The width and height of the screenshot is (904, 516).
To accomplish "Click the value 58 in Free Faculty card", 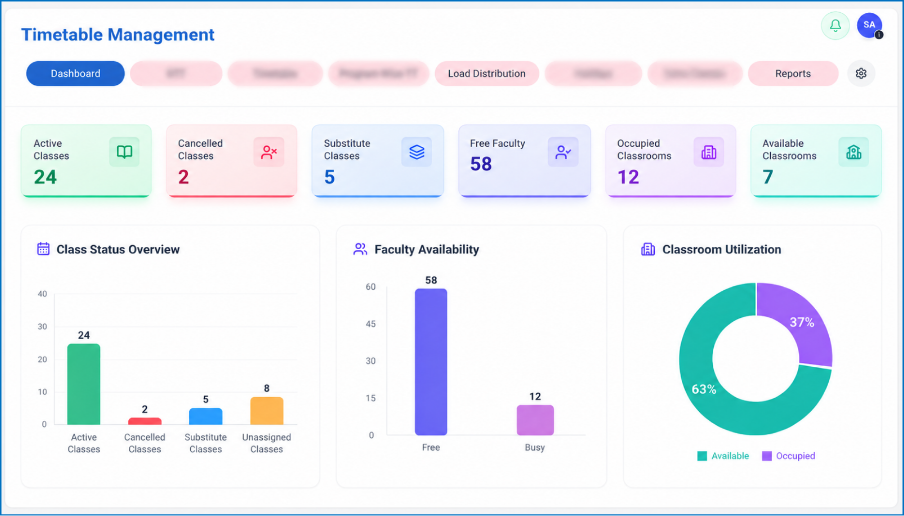I will 481,164.
